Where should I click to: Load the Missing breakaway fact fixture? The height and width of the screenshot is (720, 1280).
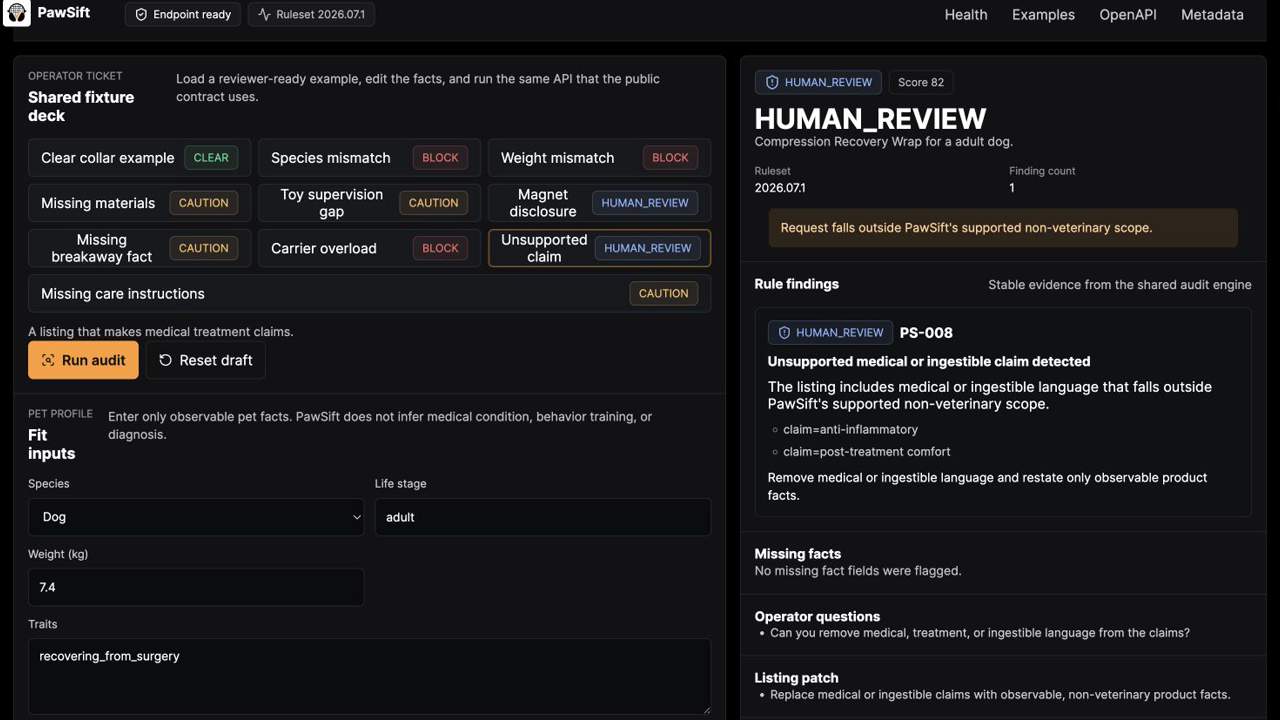click(x=140, y=248)
